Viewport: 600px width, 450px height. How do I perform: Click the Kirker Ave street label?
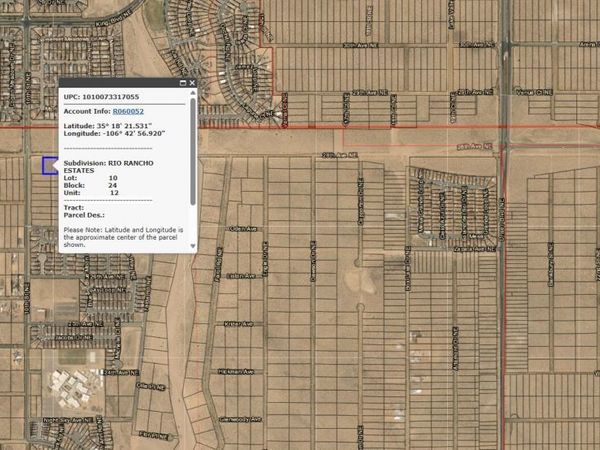238,324
